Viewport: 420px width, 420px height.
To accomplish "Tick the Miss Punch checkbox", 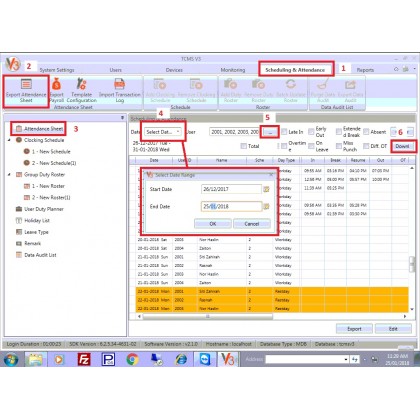I will (x=339, y=146).
